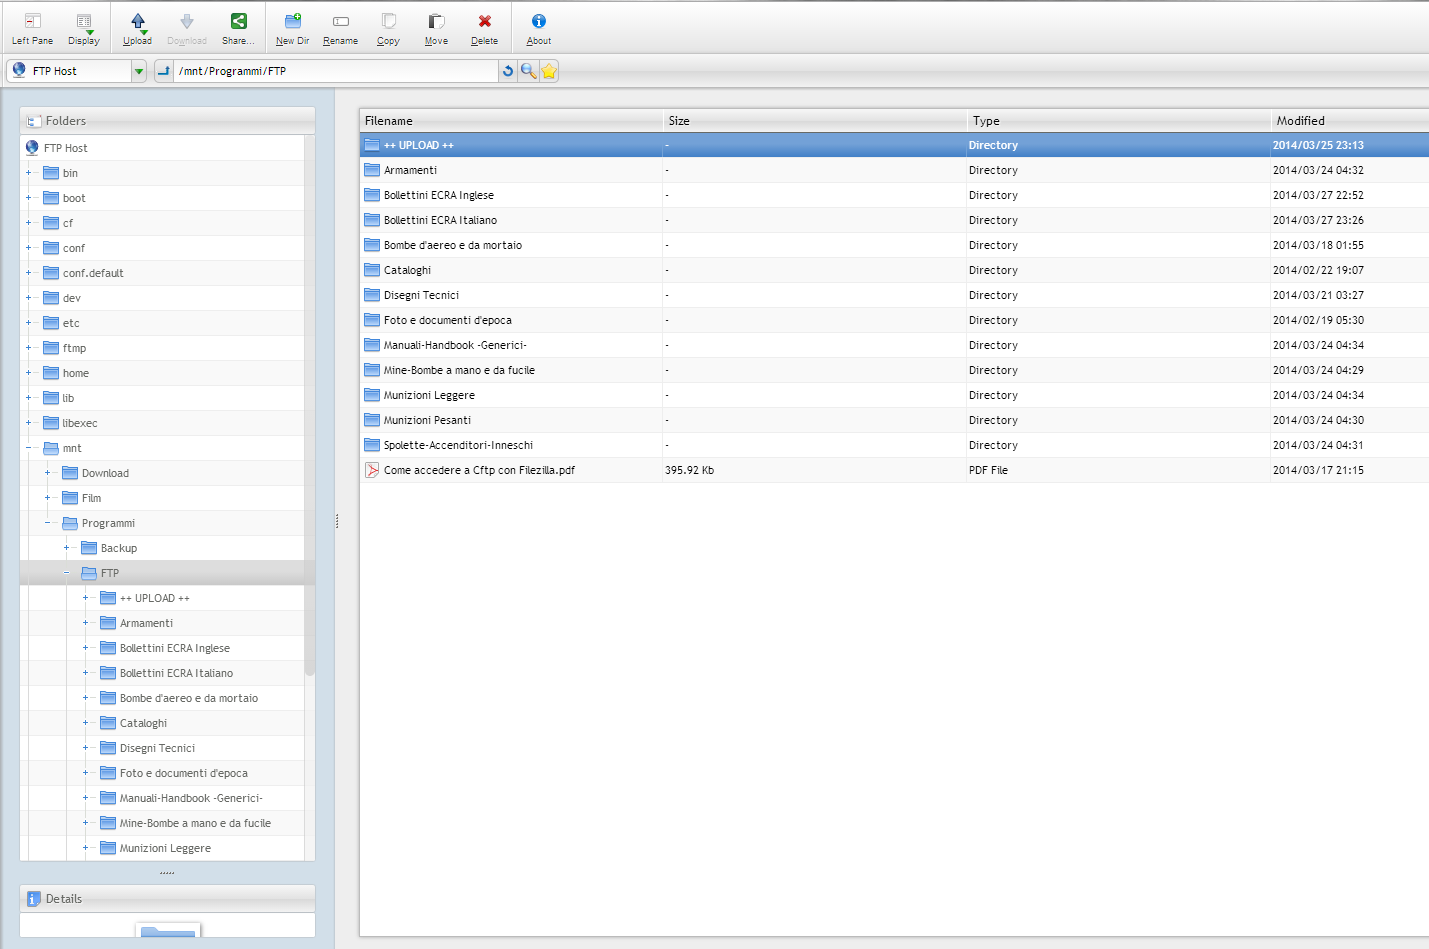The width and height of the screenshot is (1429, 949).
Task: Select Spolette-Accenditori-Inneschi directory row
Action: pyautogui.click(x=894, y=445)
